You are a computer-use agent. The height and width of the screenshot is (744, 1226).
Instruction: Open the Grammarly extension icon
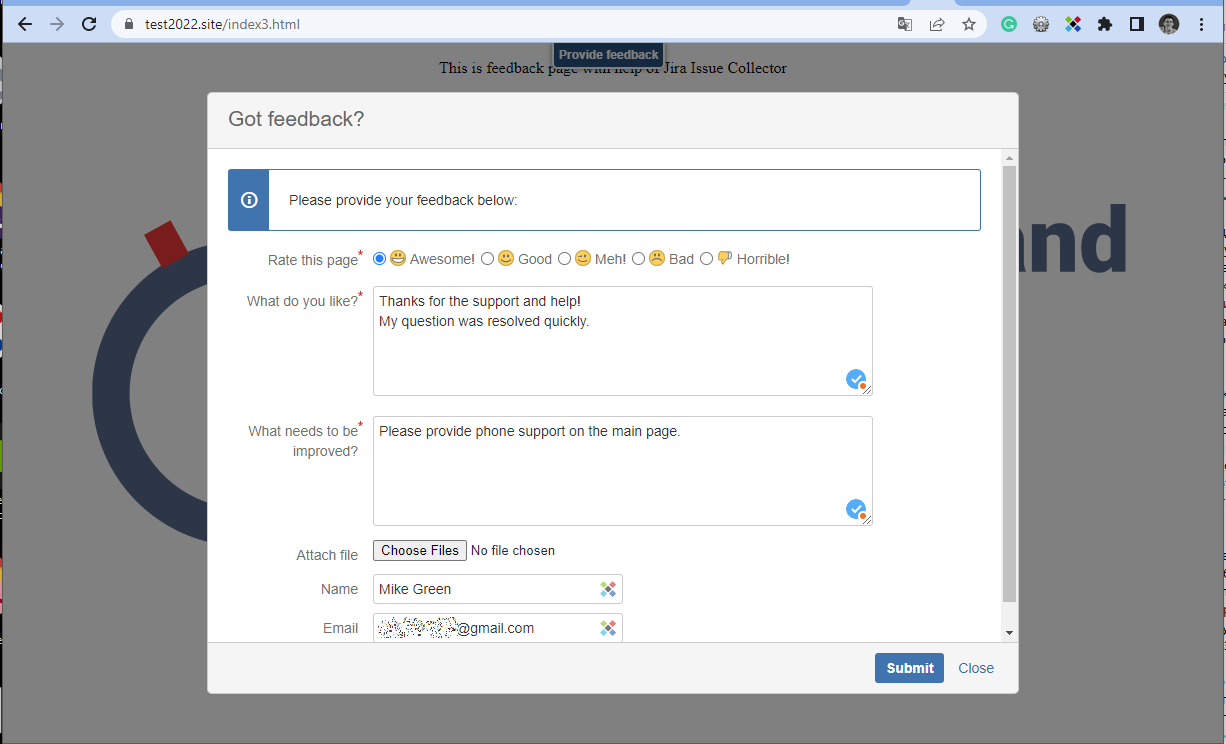click(x=1009, y=24)
